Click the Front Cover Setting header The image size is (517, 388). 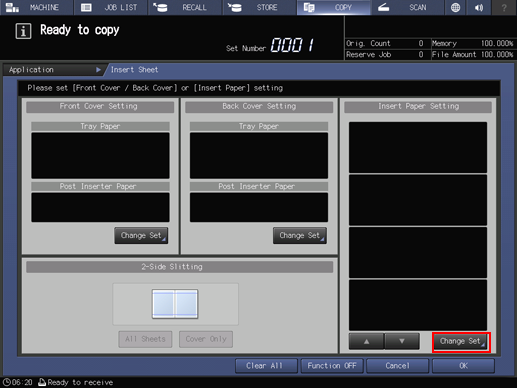point(100,107)
